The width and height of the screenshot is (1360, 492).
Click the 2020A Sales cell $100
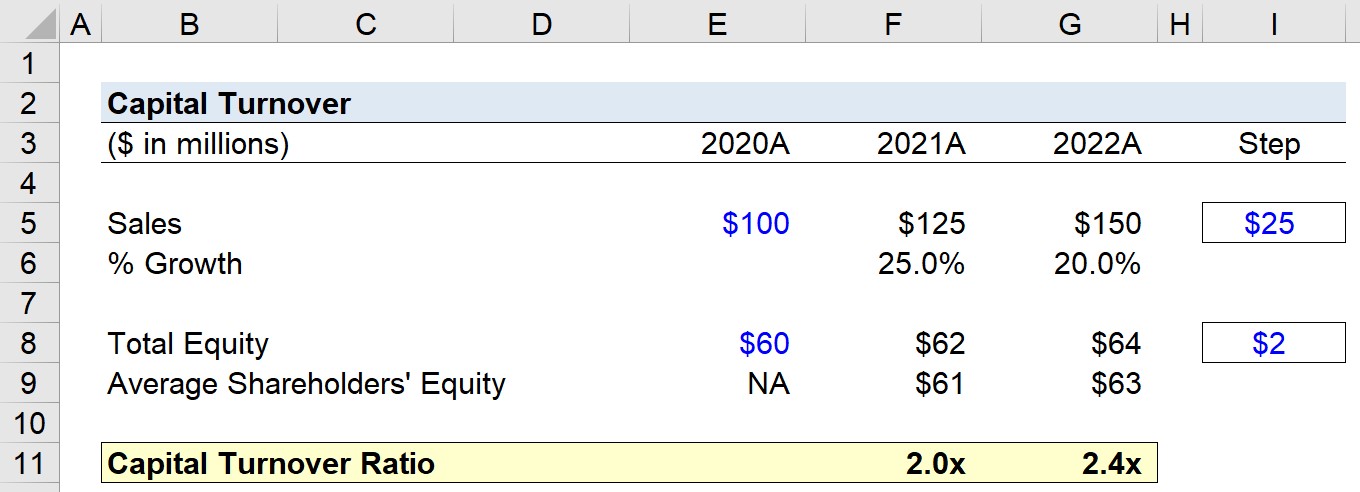point(716,224)
